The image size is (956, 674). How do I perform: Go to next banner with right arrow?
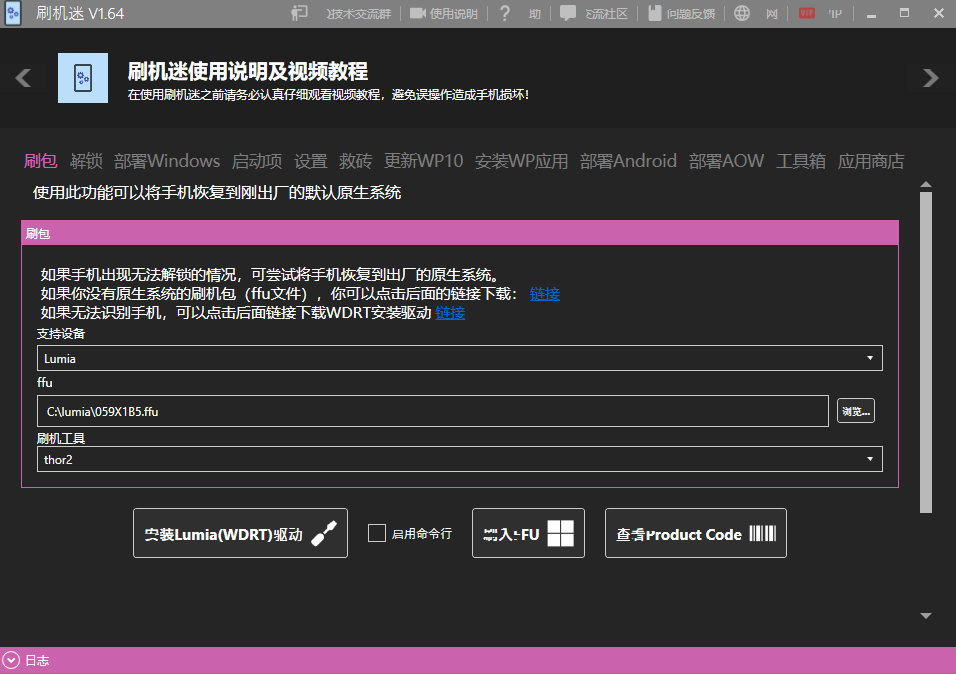(x=930, y=78)
